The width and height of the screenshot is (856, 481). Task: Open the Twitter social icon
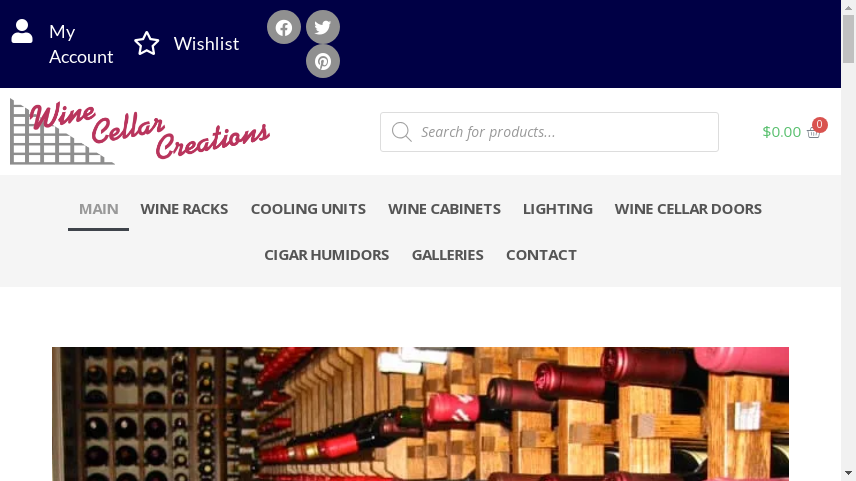(x=323, y=27)
